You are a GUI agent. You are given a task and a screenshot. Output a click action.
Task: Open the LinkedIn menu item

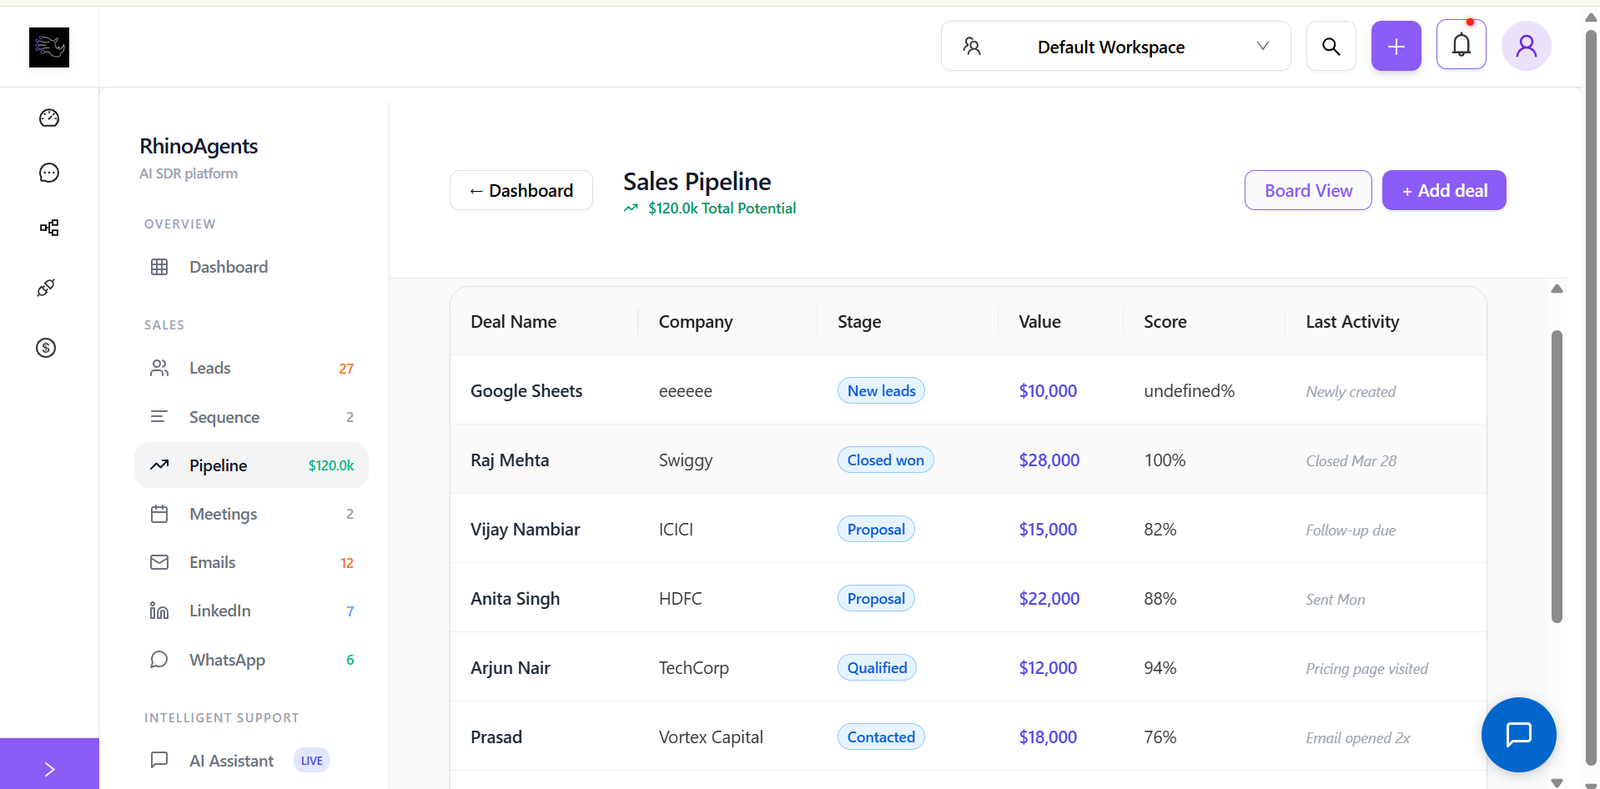click(x=251, y=611)
